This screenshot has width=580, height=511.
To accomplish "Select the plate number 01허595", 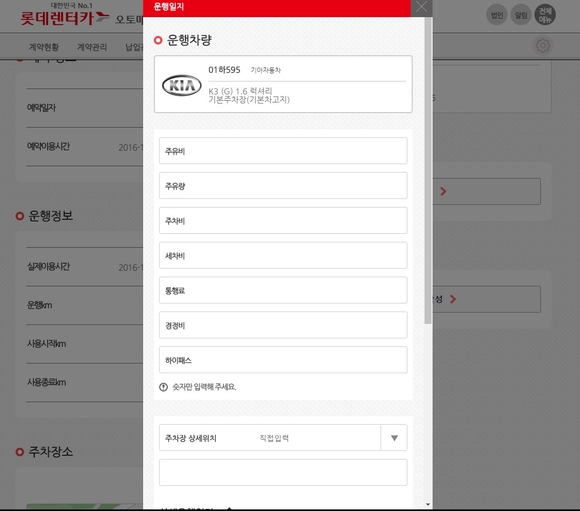I will (224, 70).
